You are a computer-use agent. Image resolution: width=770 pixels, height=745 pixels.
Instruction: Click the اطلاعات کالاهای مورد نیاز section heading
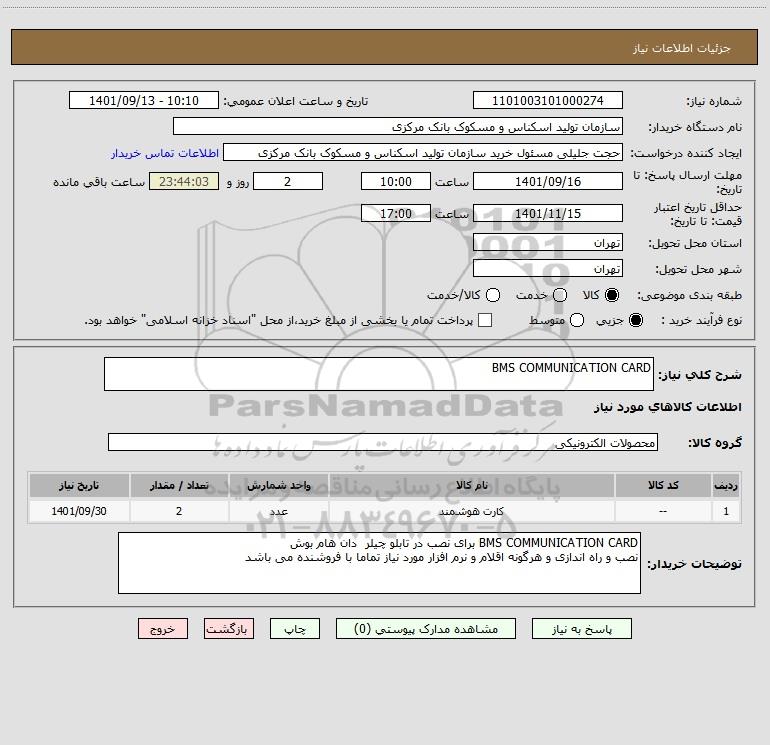click(x=668, y=407)
